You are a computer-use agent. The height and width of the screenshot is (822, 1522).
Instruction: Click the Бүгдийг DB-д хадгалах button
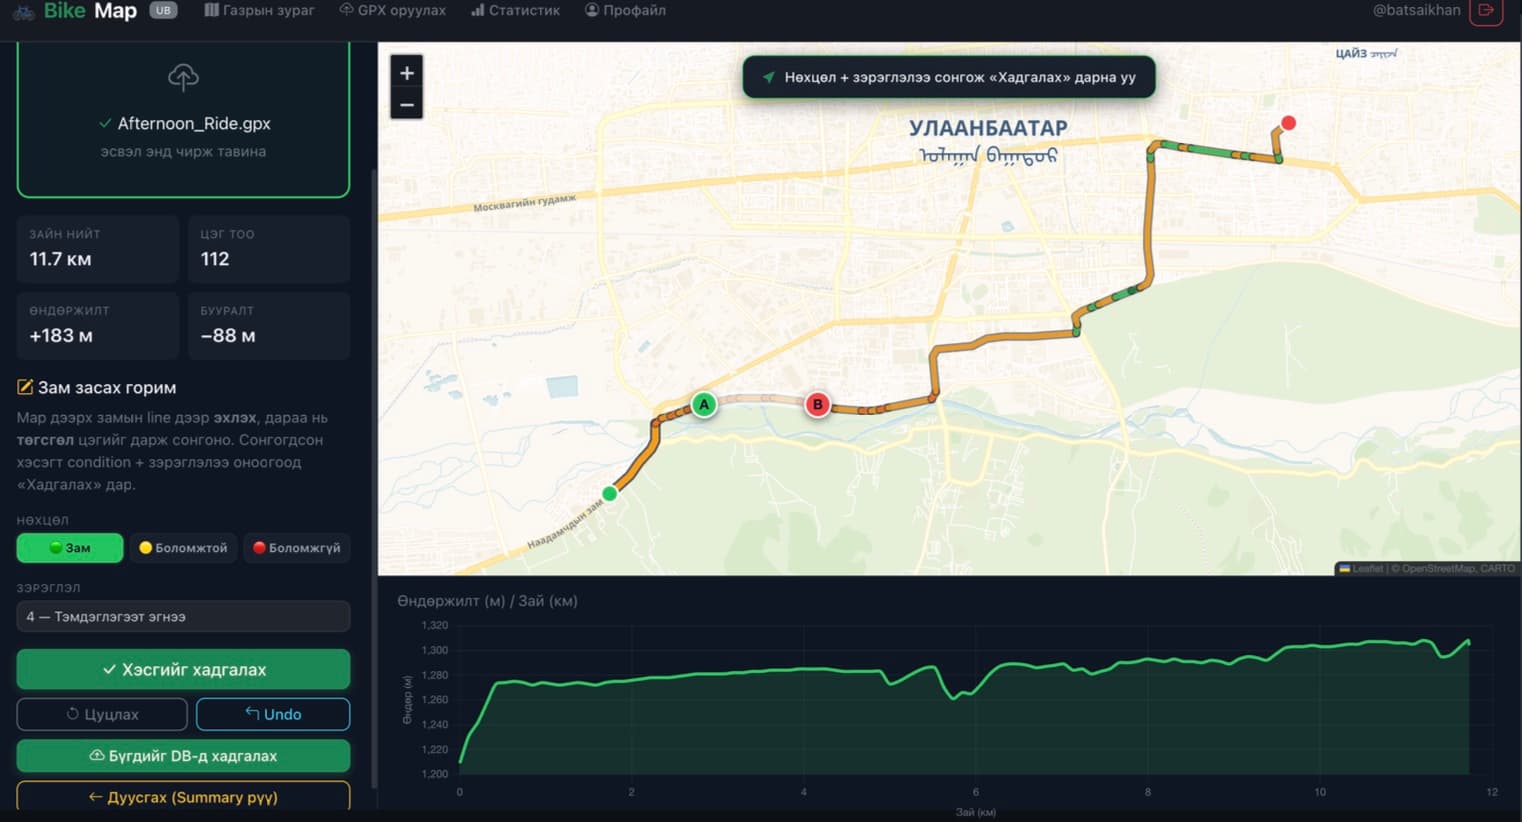click(183, 756)
